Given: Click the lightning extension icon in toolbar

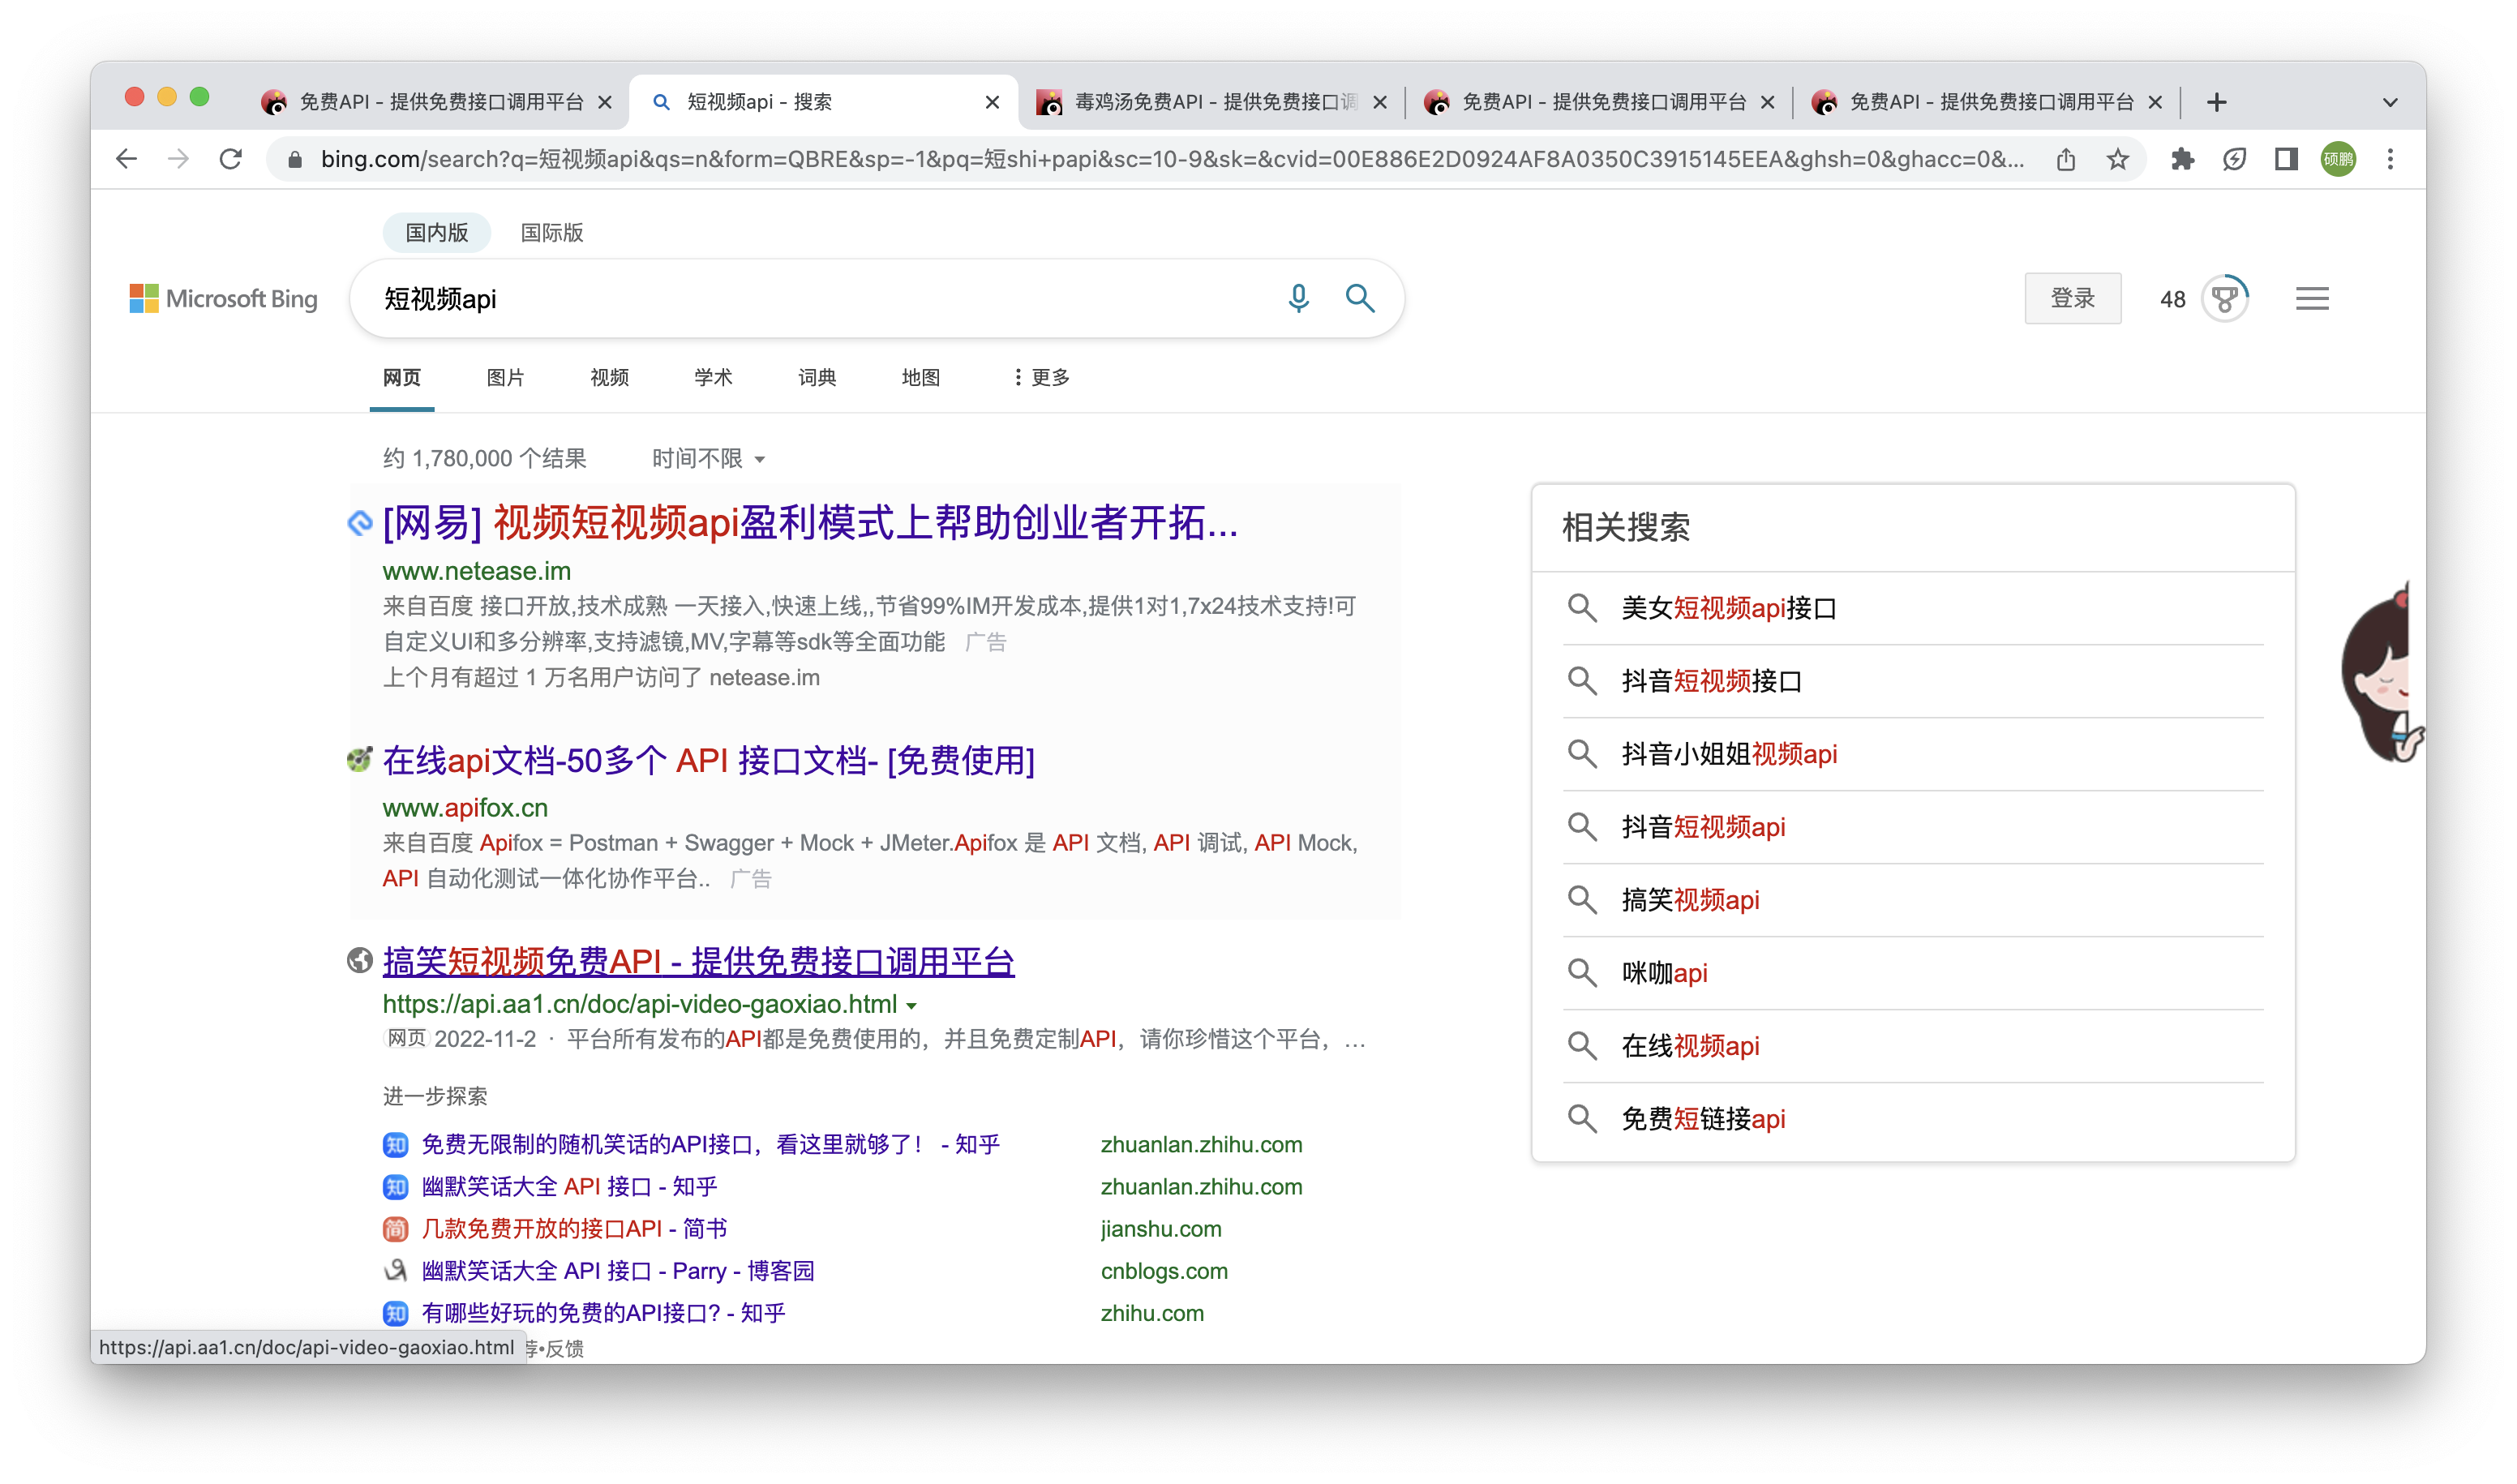Looking at the screenshot, I should coord(2234,159).
